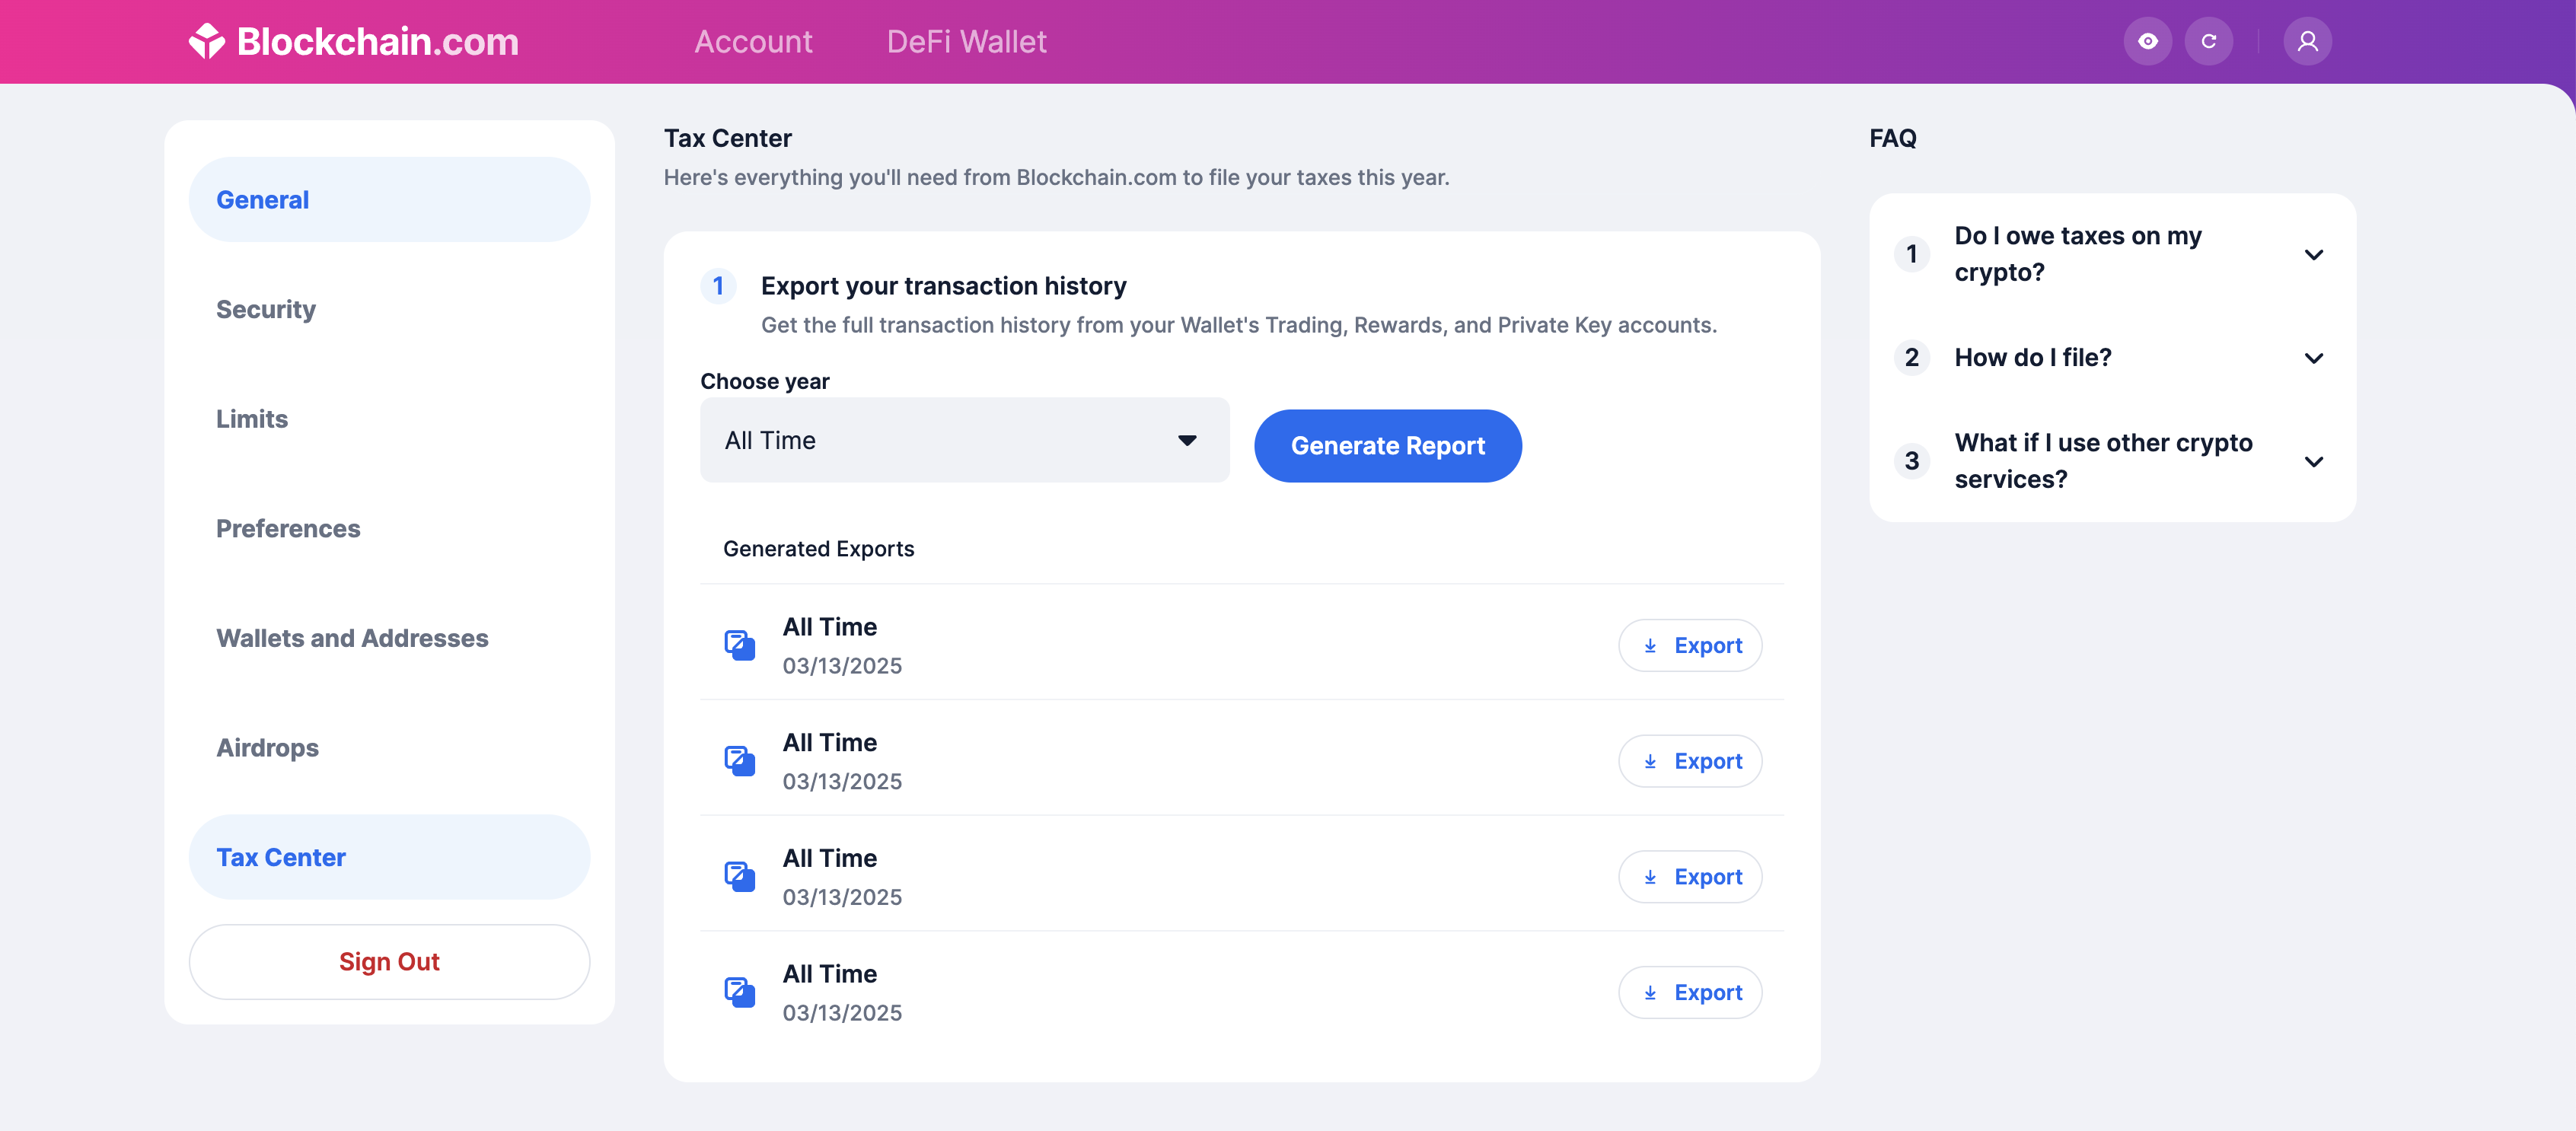Click second All Time export file icon
2576x1131 pixels.
739,761
